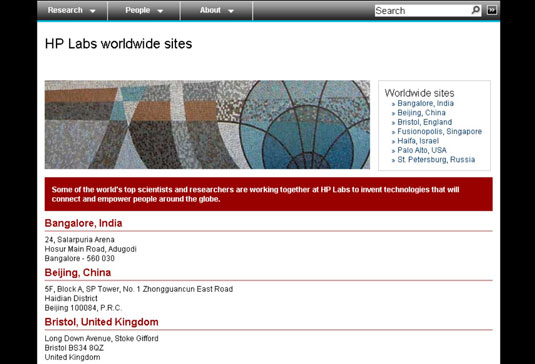The image size is (535, 364).
Task: Open the Bristol, England site link
Action: coord(424,122)
